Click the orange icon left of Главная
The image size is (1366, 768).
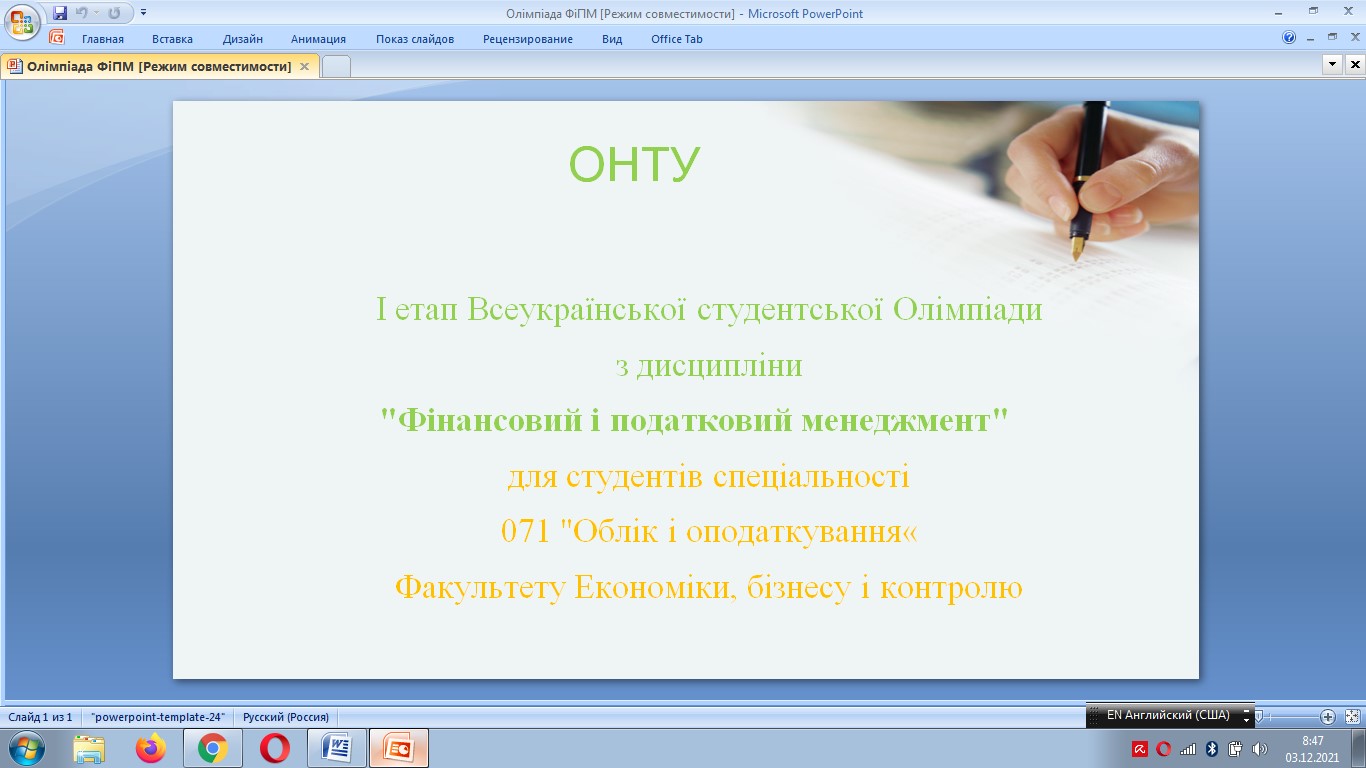pos(56,37)
